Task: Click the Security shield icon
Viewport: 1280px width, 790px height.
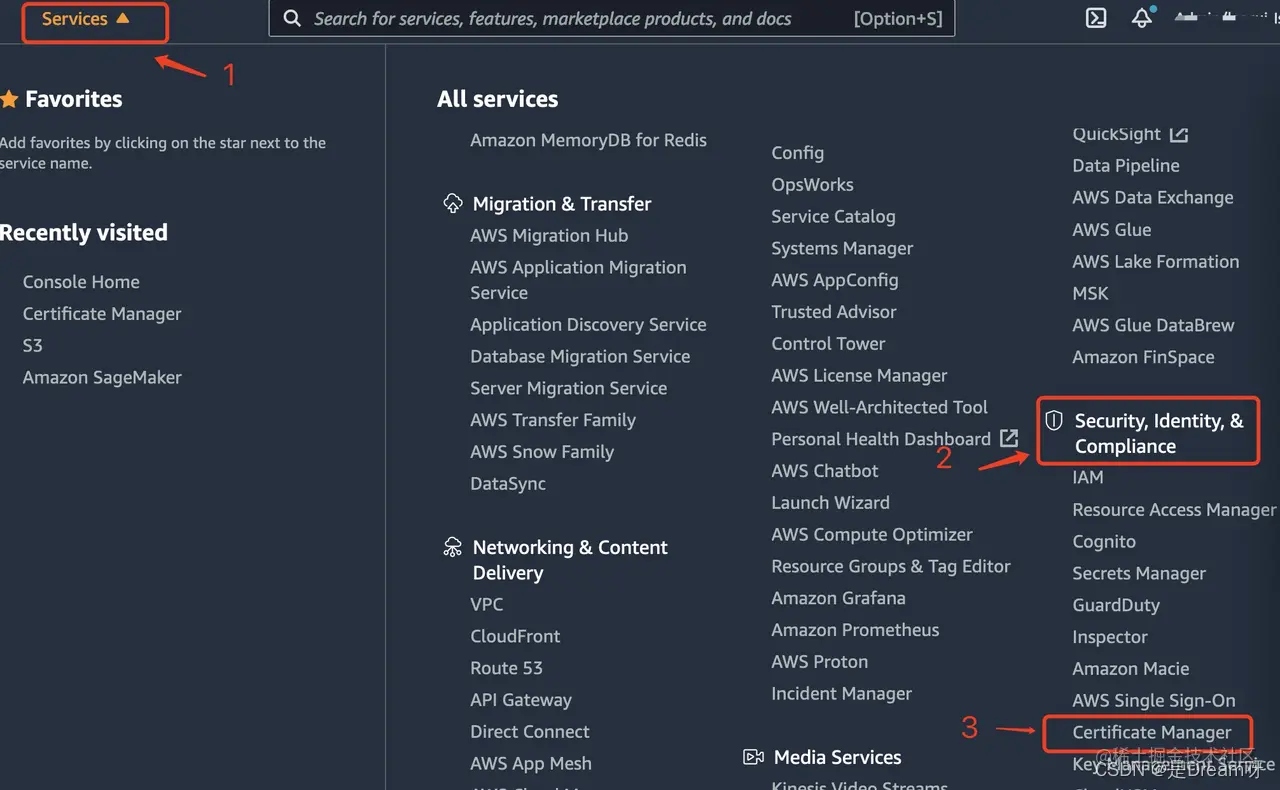Action: (1053, 421)
